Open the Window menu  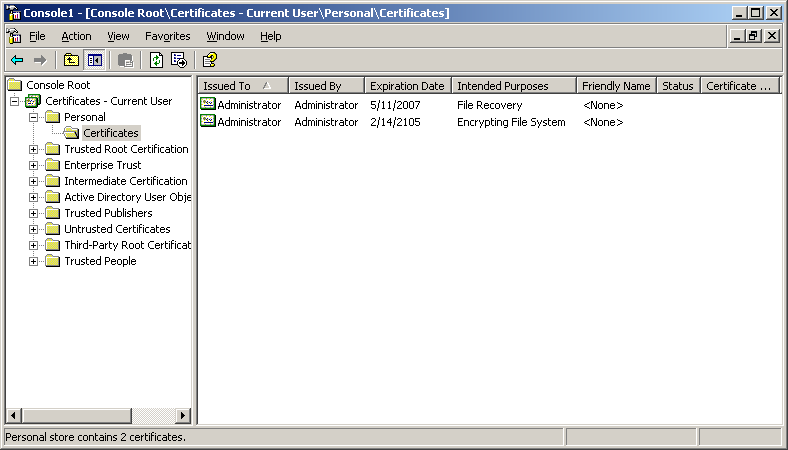click(x=225, y=36)
